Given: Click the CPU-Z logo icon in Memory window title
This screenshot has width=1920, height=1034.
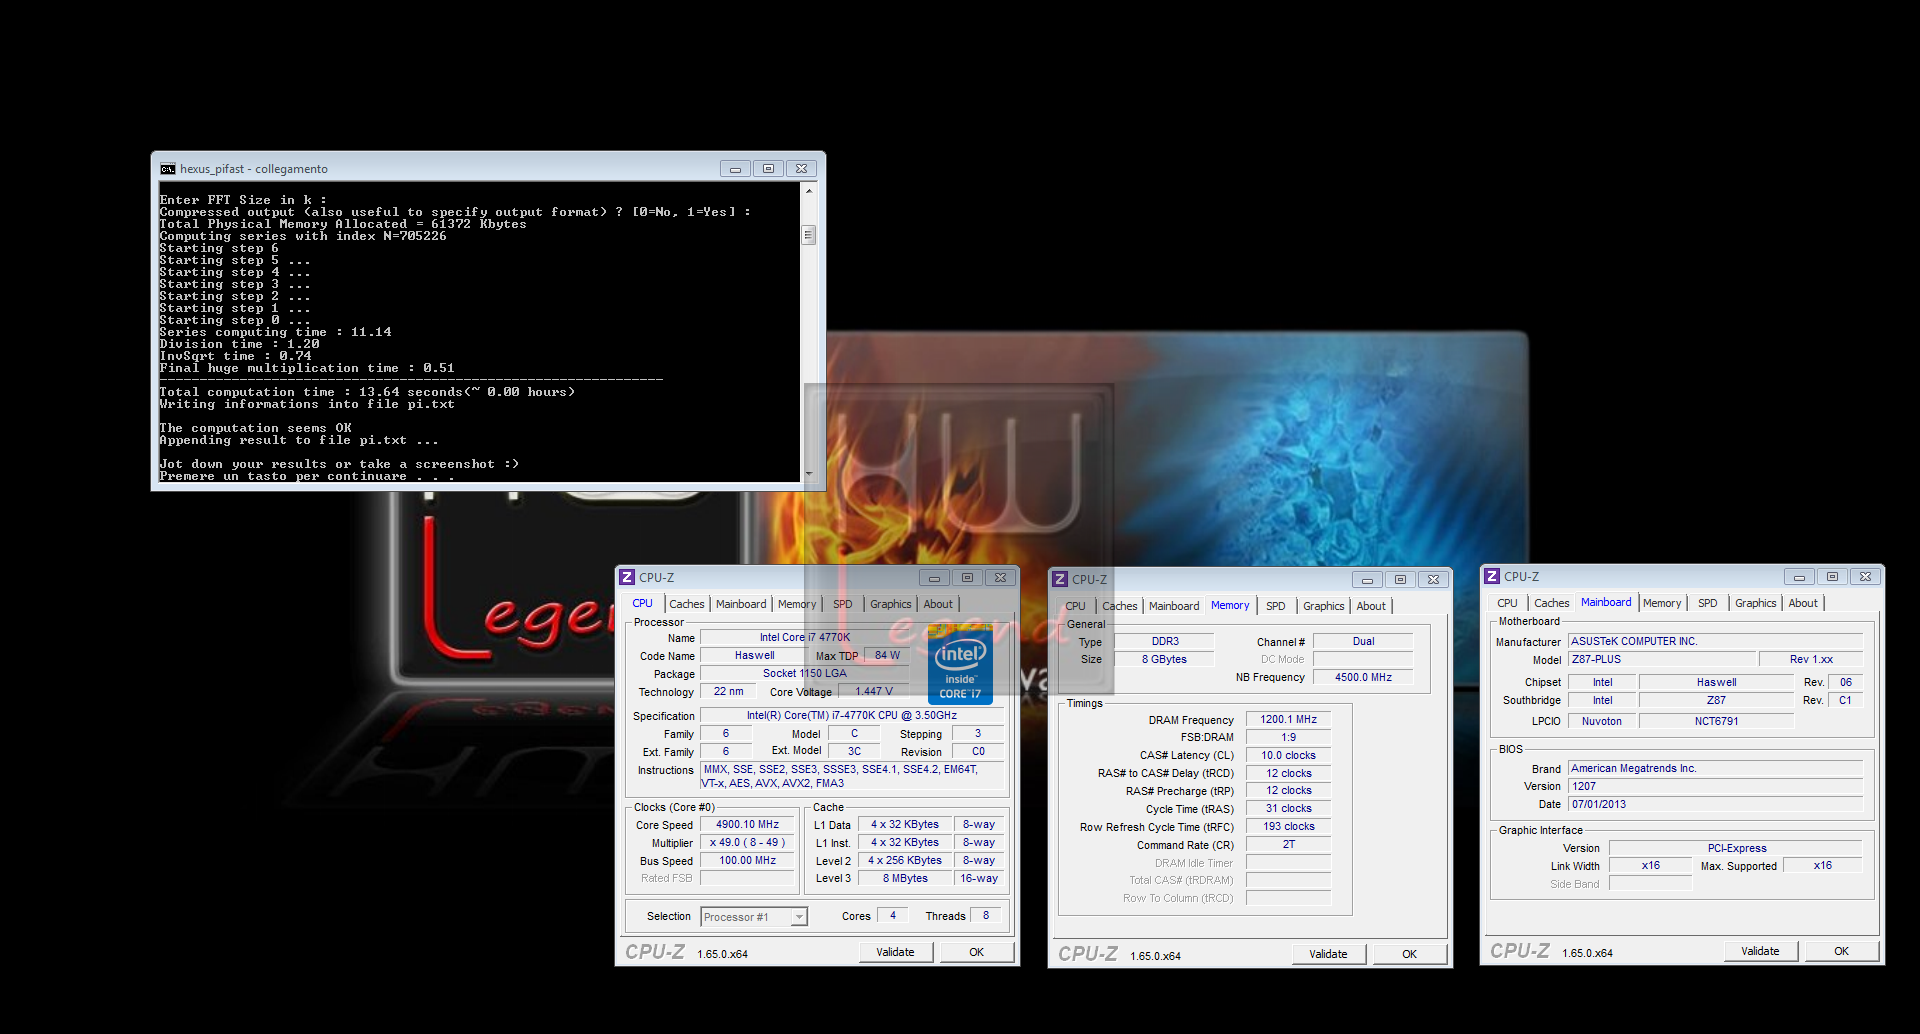Looking at the screenshot, I should click(x=1060, y=579).
